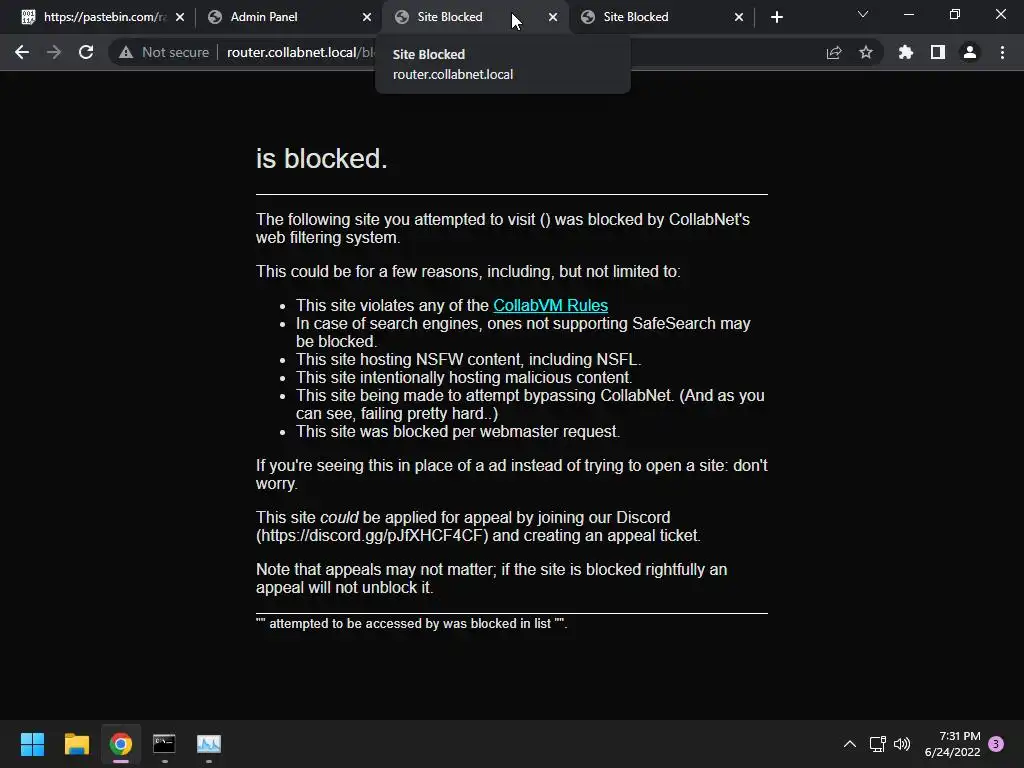Click the browser forward arrow
Image resolution: width=1024 pixels, height=768 pixels.
[x=54, y=52]
